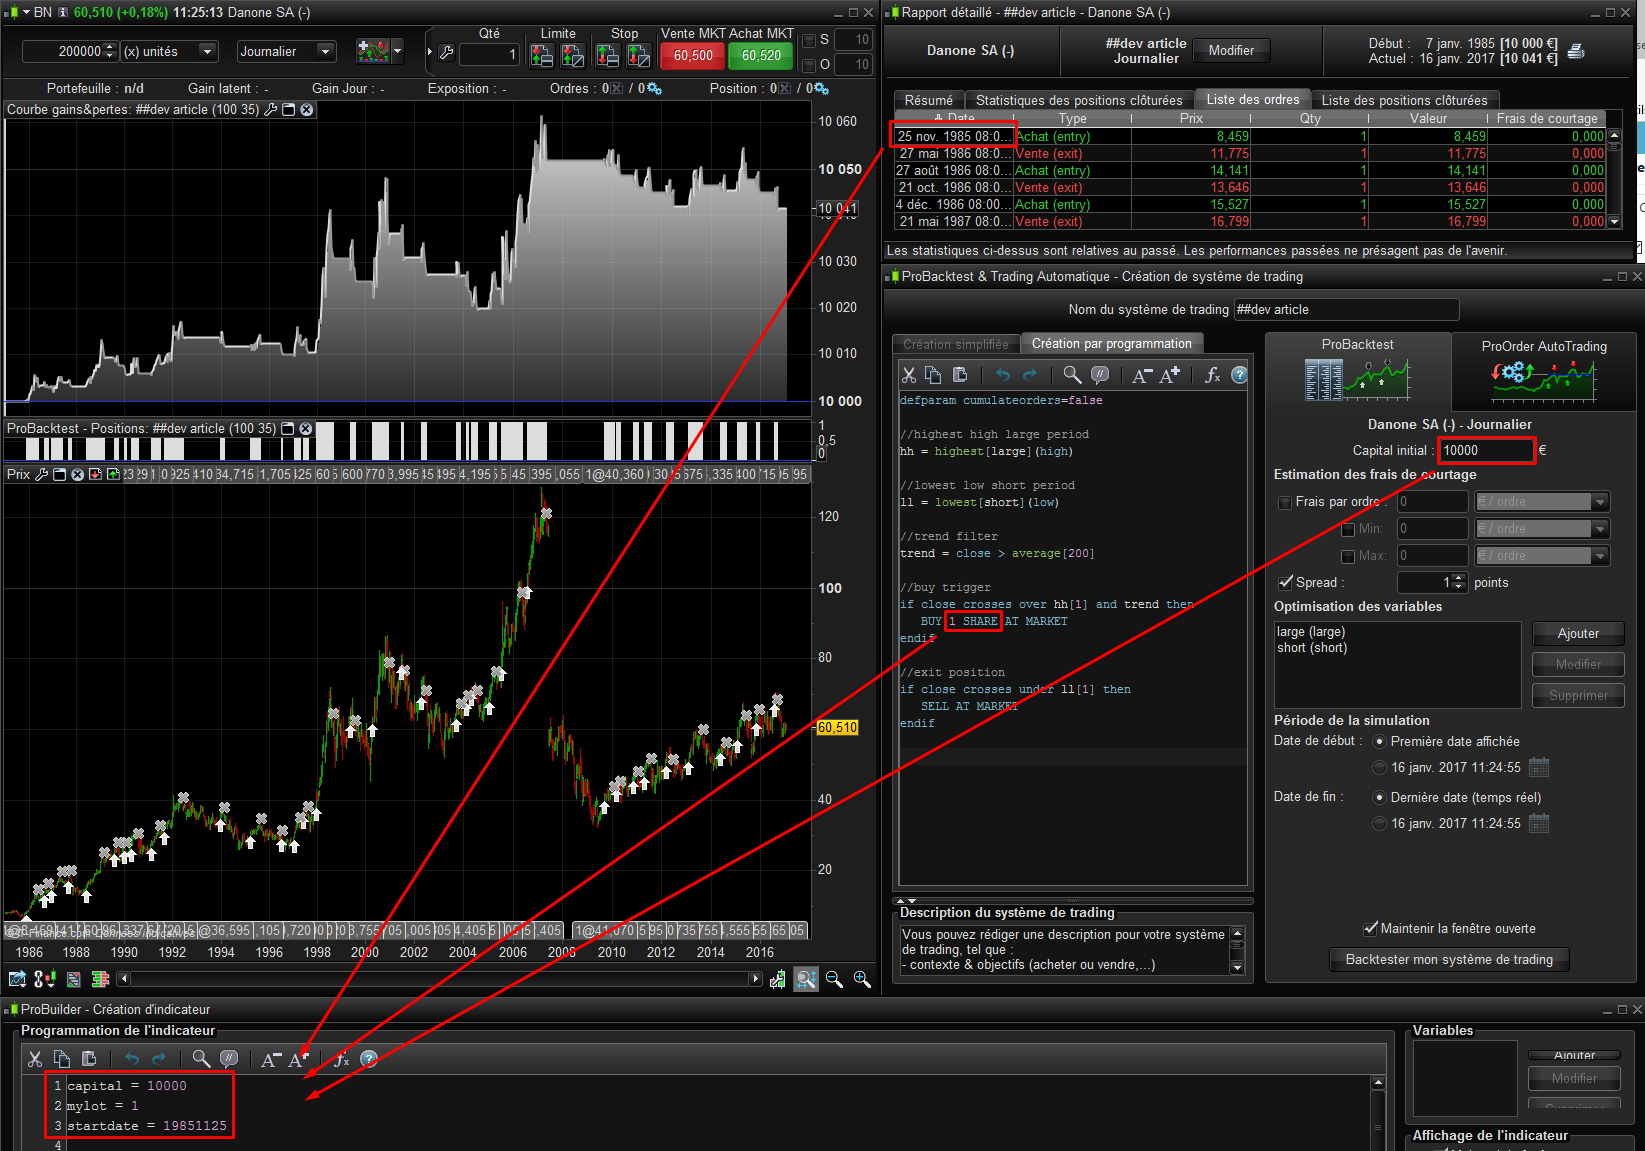Click the green Achat MKT 60,520 button
This screenshot has height=1151, width=1645.
click(x=761, y=56)
